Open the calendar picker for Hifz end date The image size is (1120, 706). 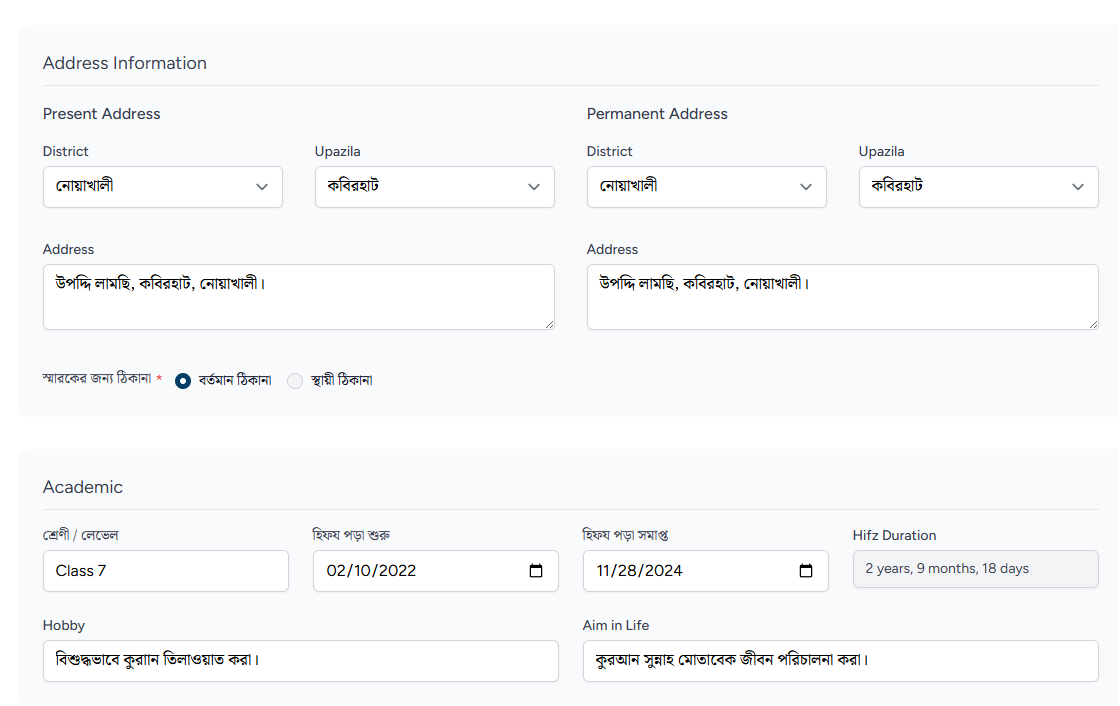806,571
